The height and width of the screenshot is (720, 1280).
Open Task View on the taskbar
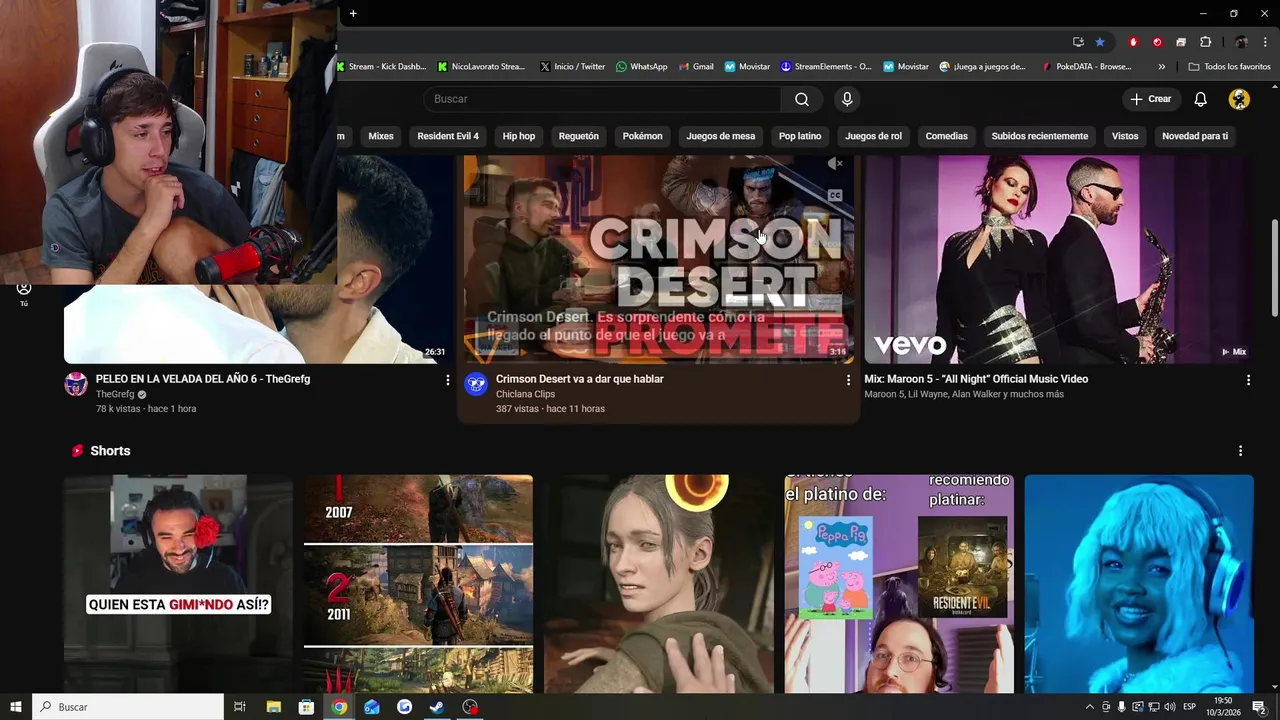click(240, 707)
